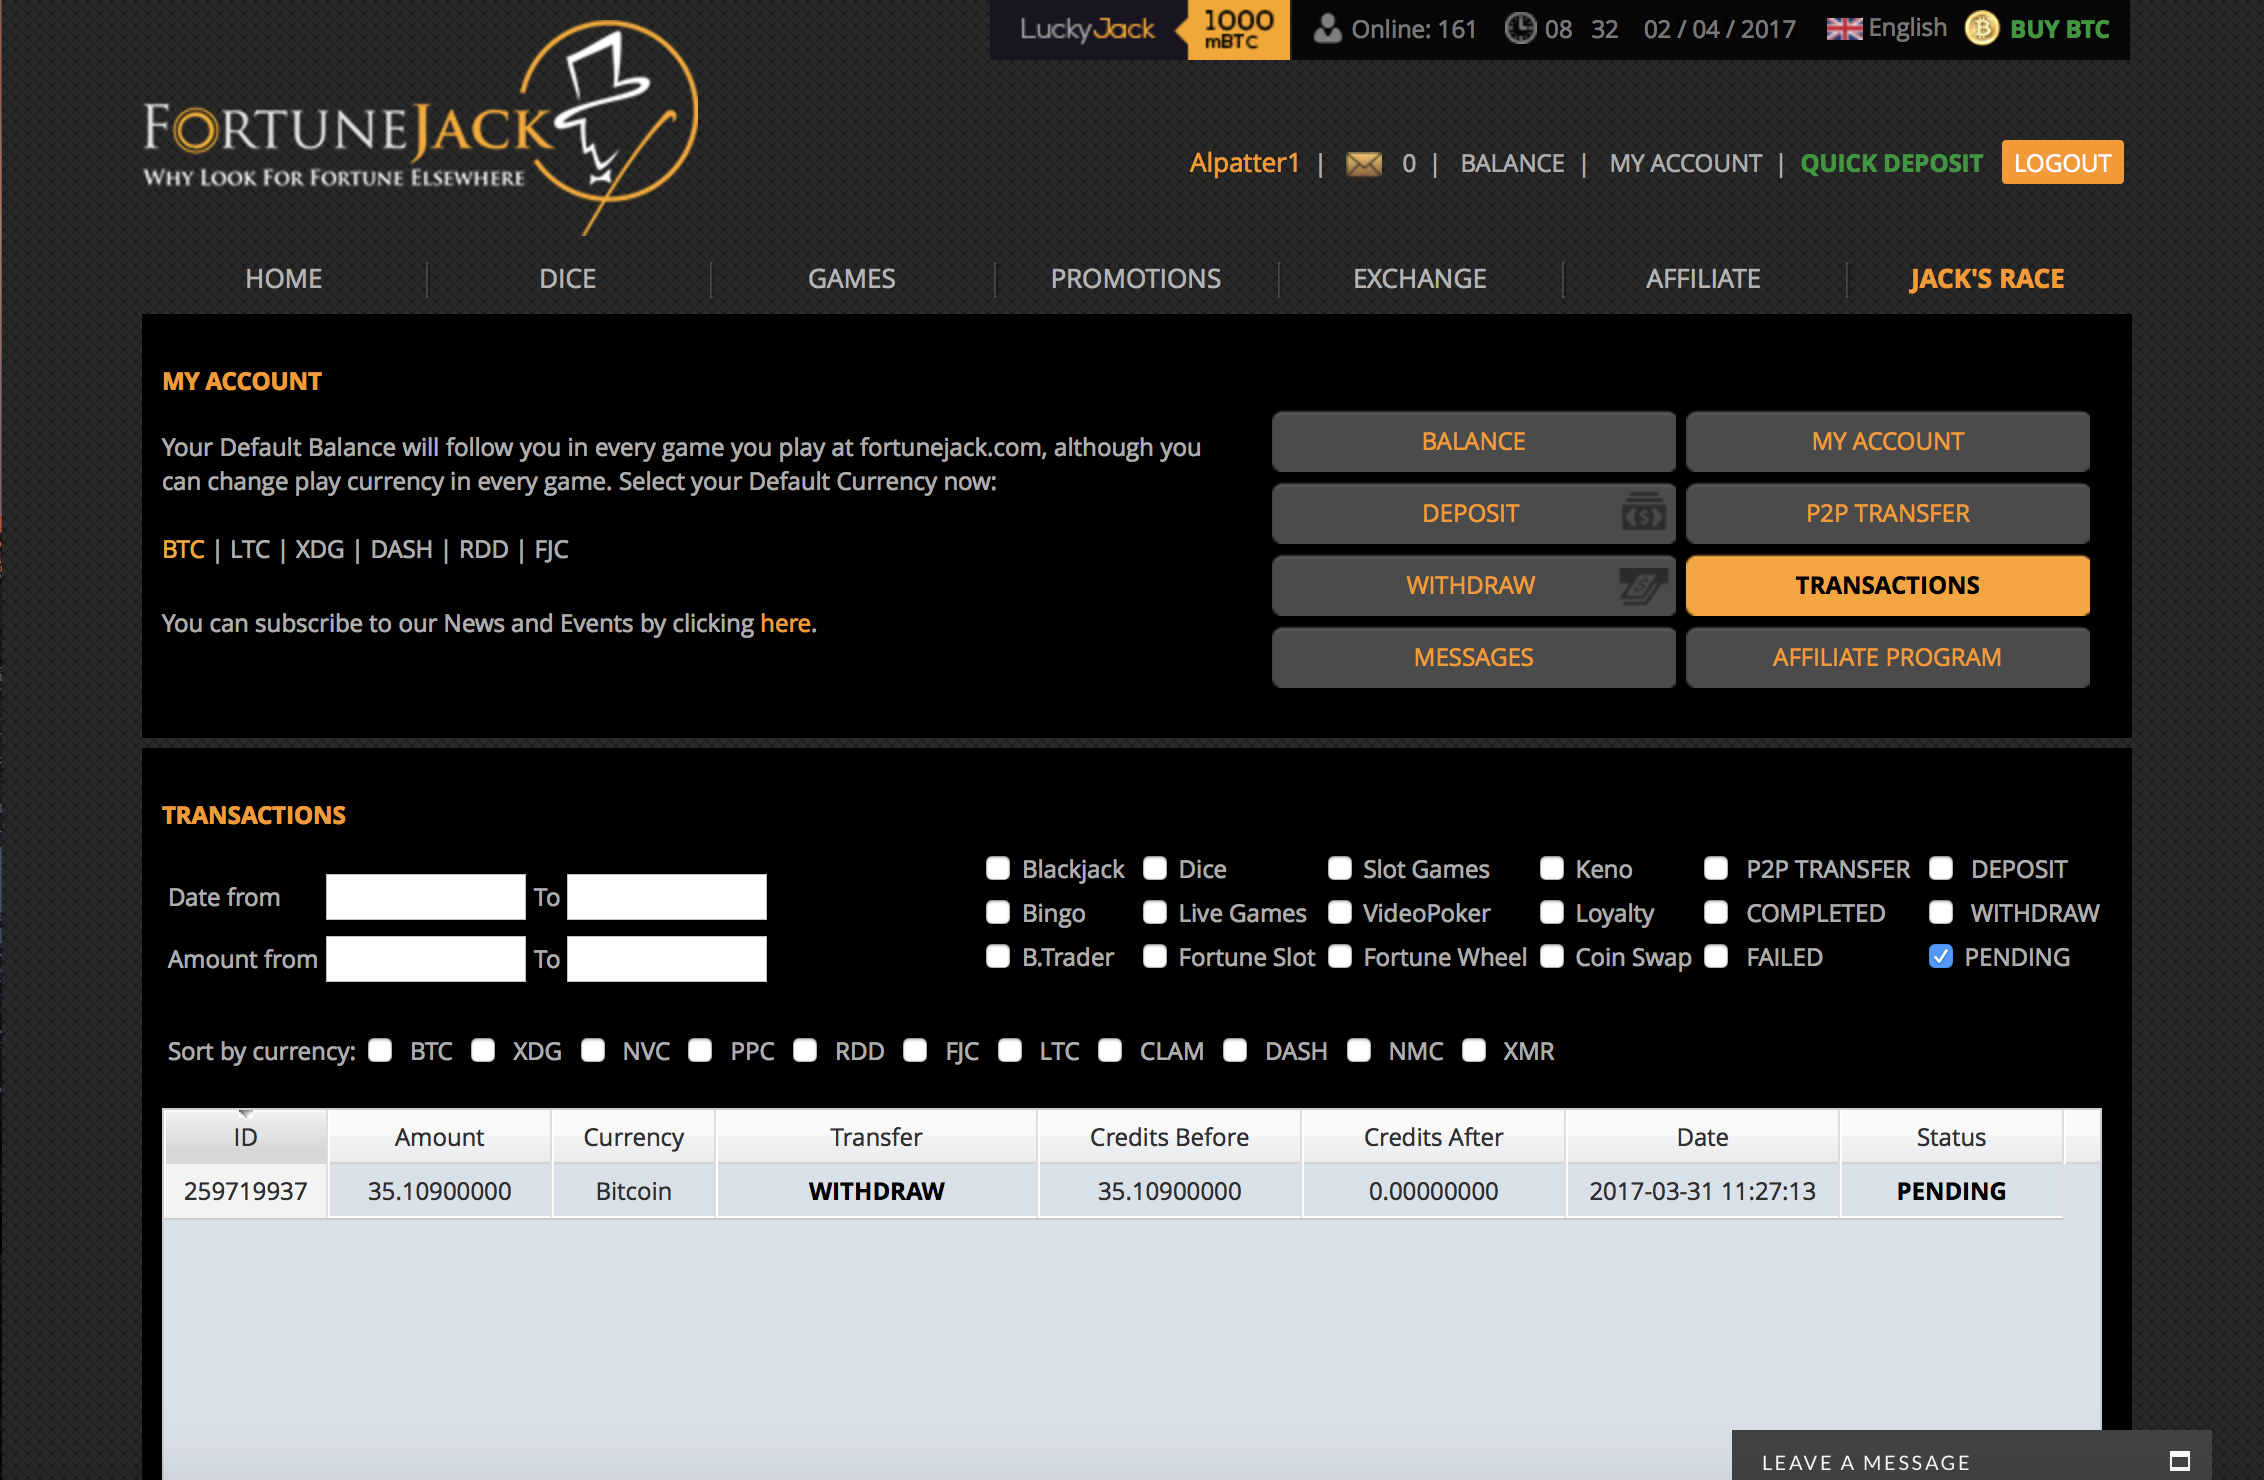Image resolution: width=2264 pixels, height=1480 pixels.
Task: Check the Slot Games filter
Action: tap(1340, 868)
